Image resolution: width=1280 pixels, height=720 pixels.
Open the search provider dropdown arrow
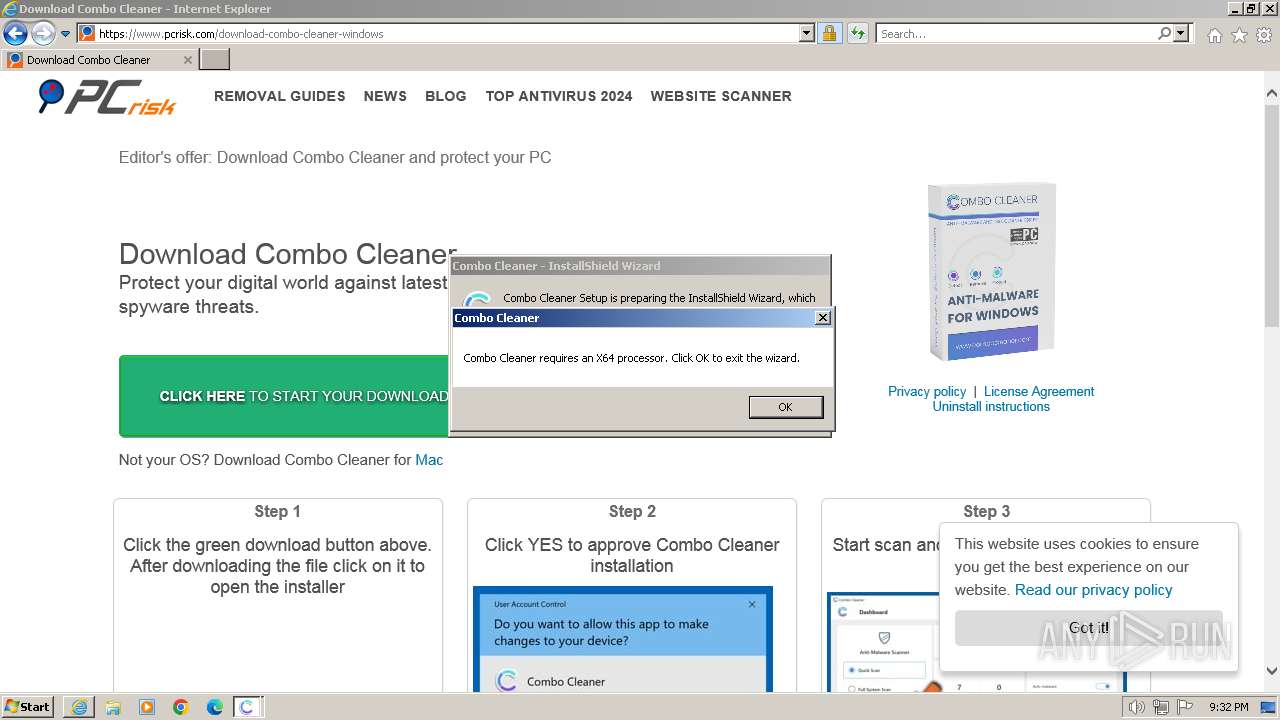click(x=1181, y=33)
